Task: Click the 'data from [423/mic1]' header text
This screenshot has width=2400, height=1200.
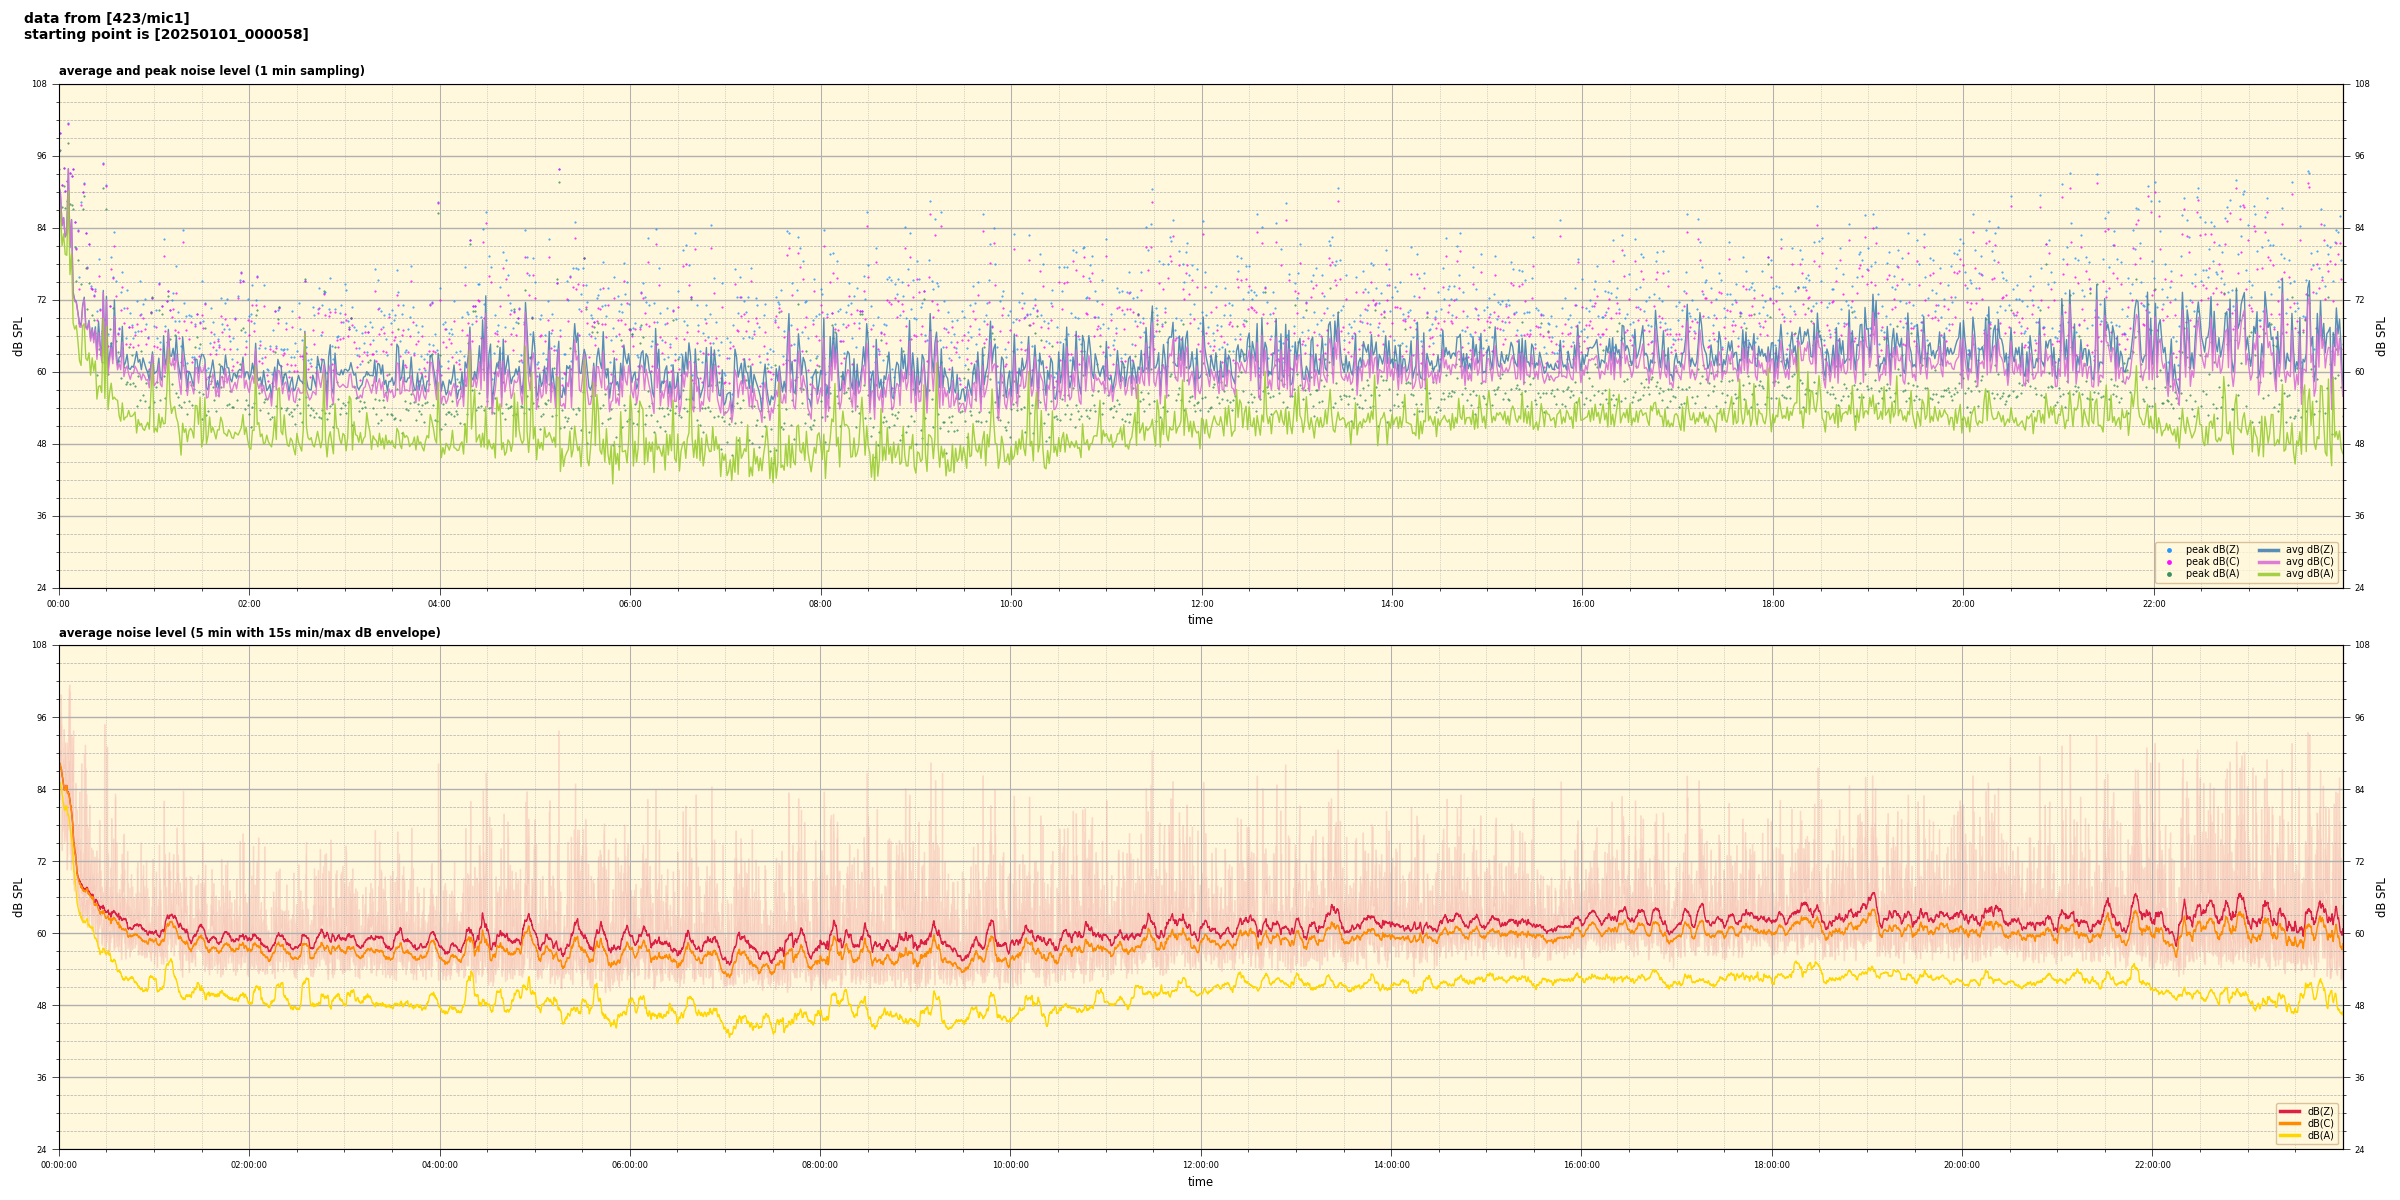Action: tap(107, 18)
